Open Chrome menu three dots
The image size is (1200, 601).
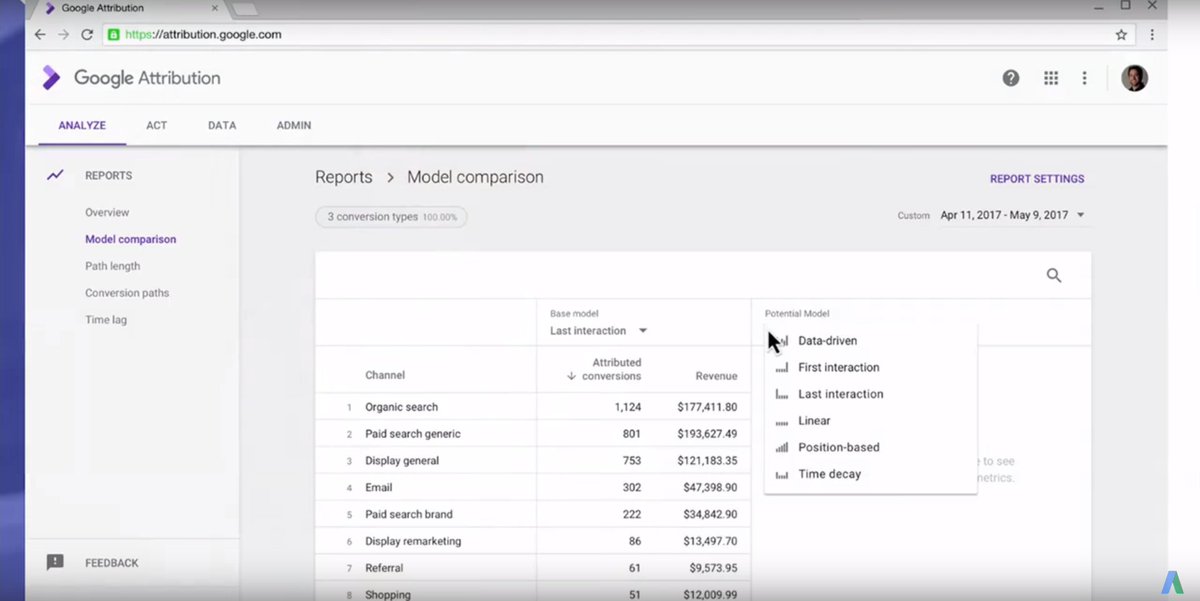point(1152,34)
